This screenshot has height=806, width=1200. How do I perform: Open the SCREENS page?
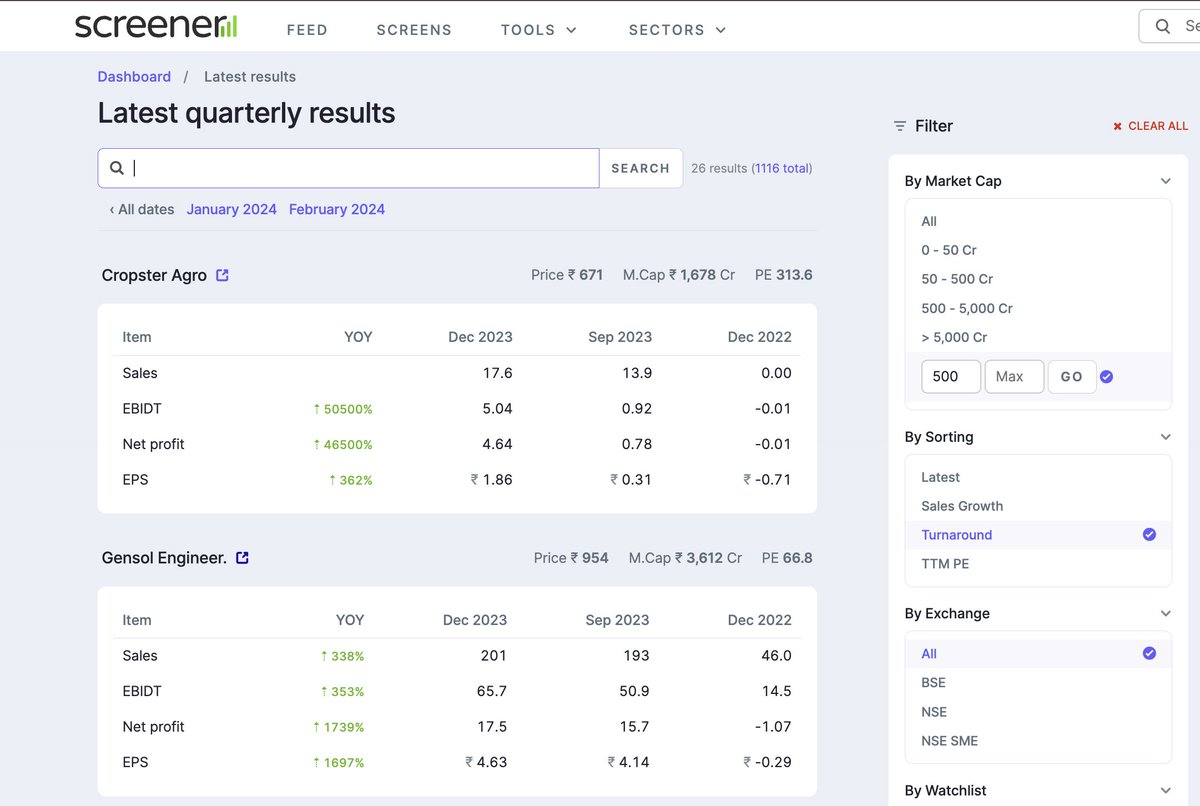tap(414, 30)
